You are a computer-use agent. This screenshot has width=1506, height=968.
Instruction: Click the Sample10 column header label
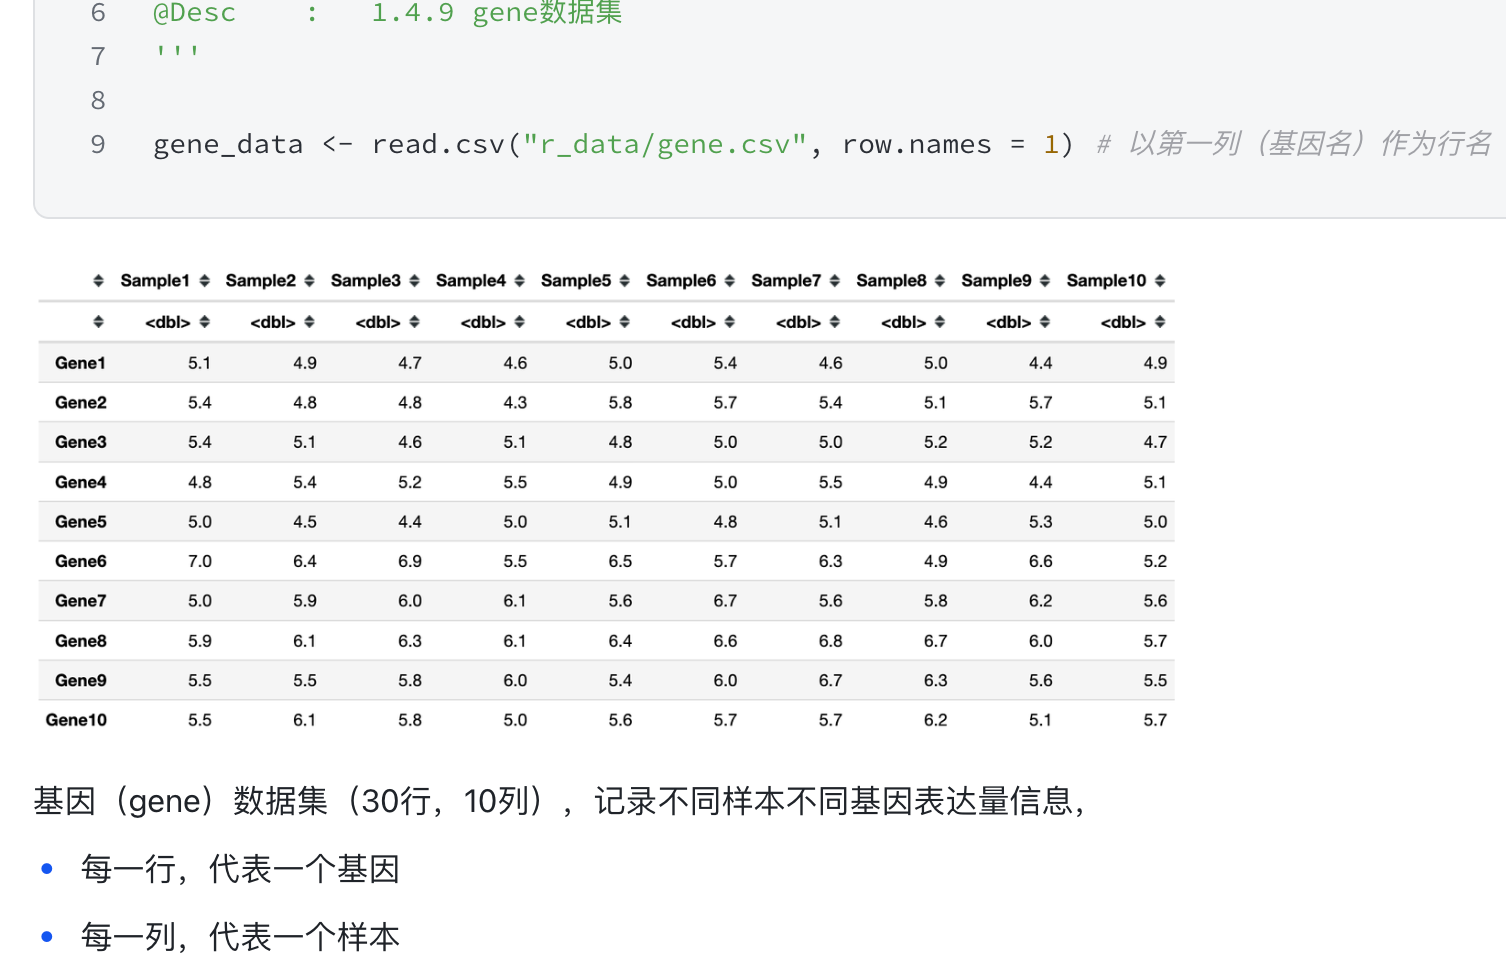click(1106, 281)
